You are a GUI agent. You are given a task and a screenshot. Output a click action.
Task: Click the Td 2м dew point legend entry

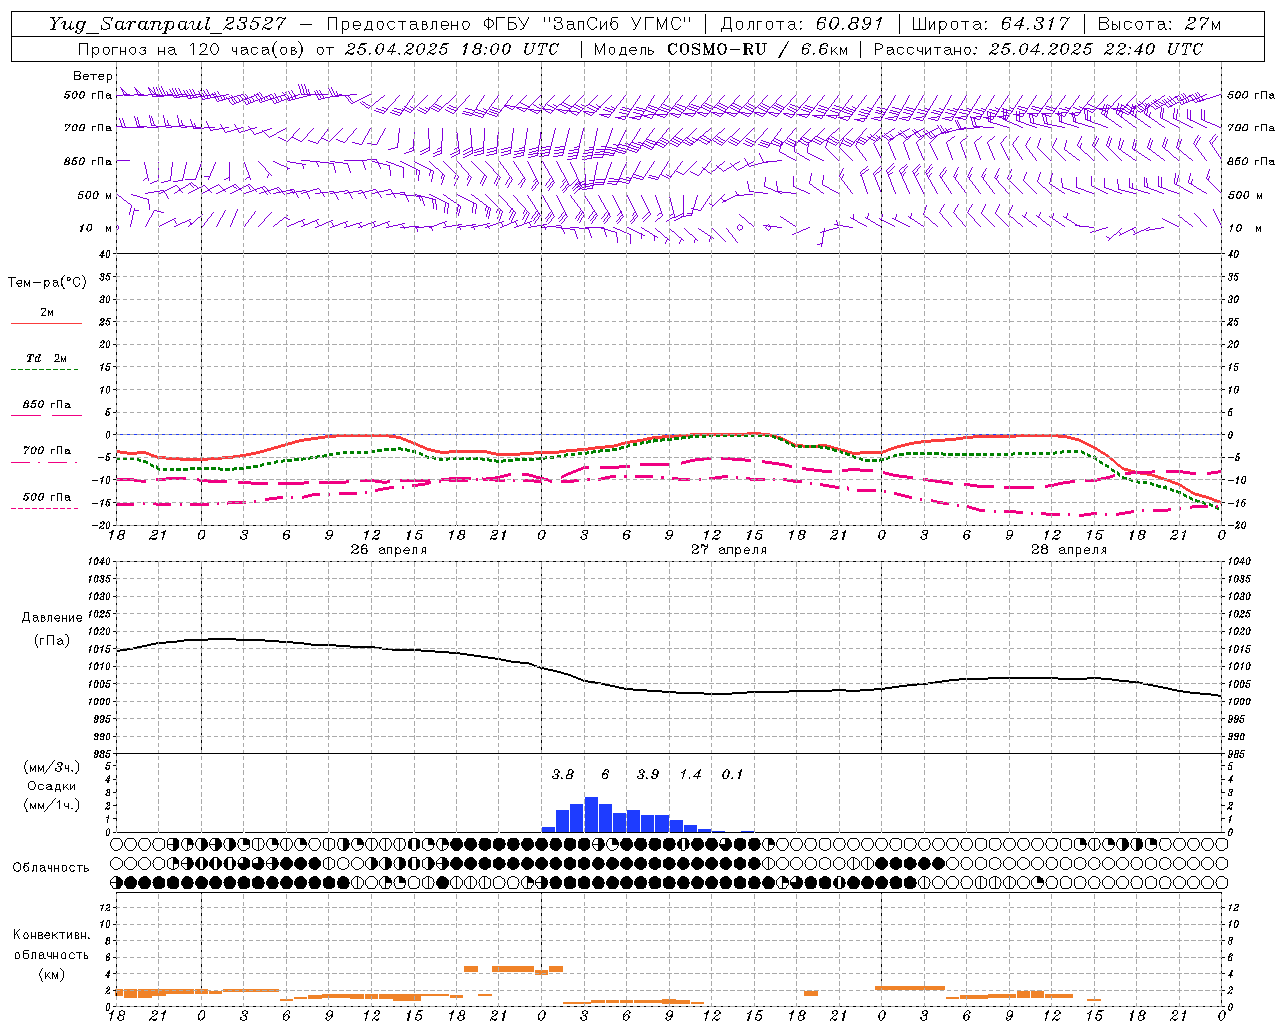coord(46,358)
